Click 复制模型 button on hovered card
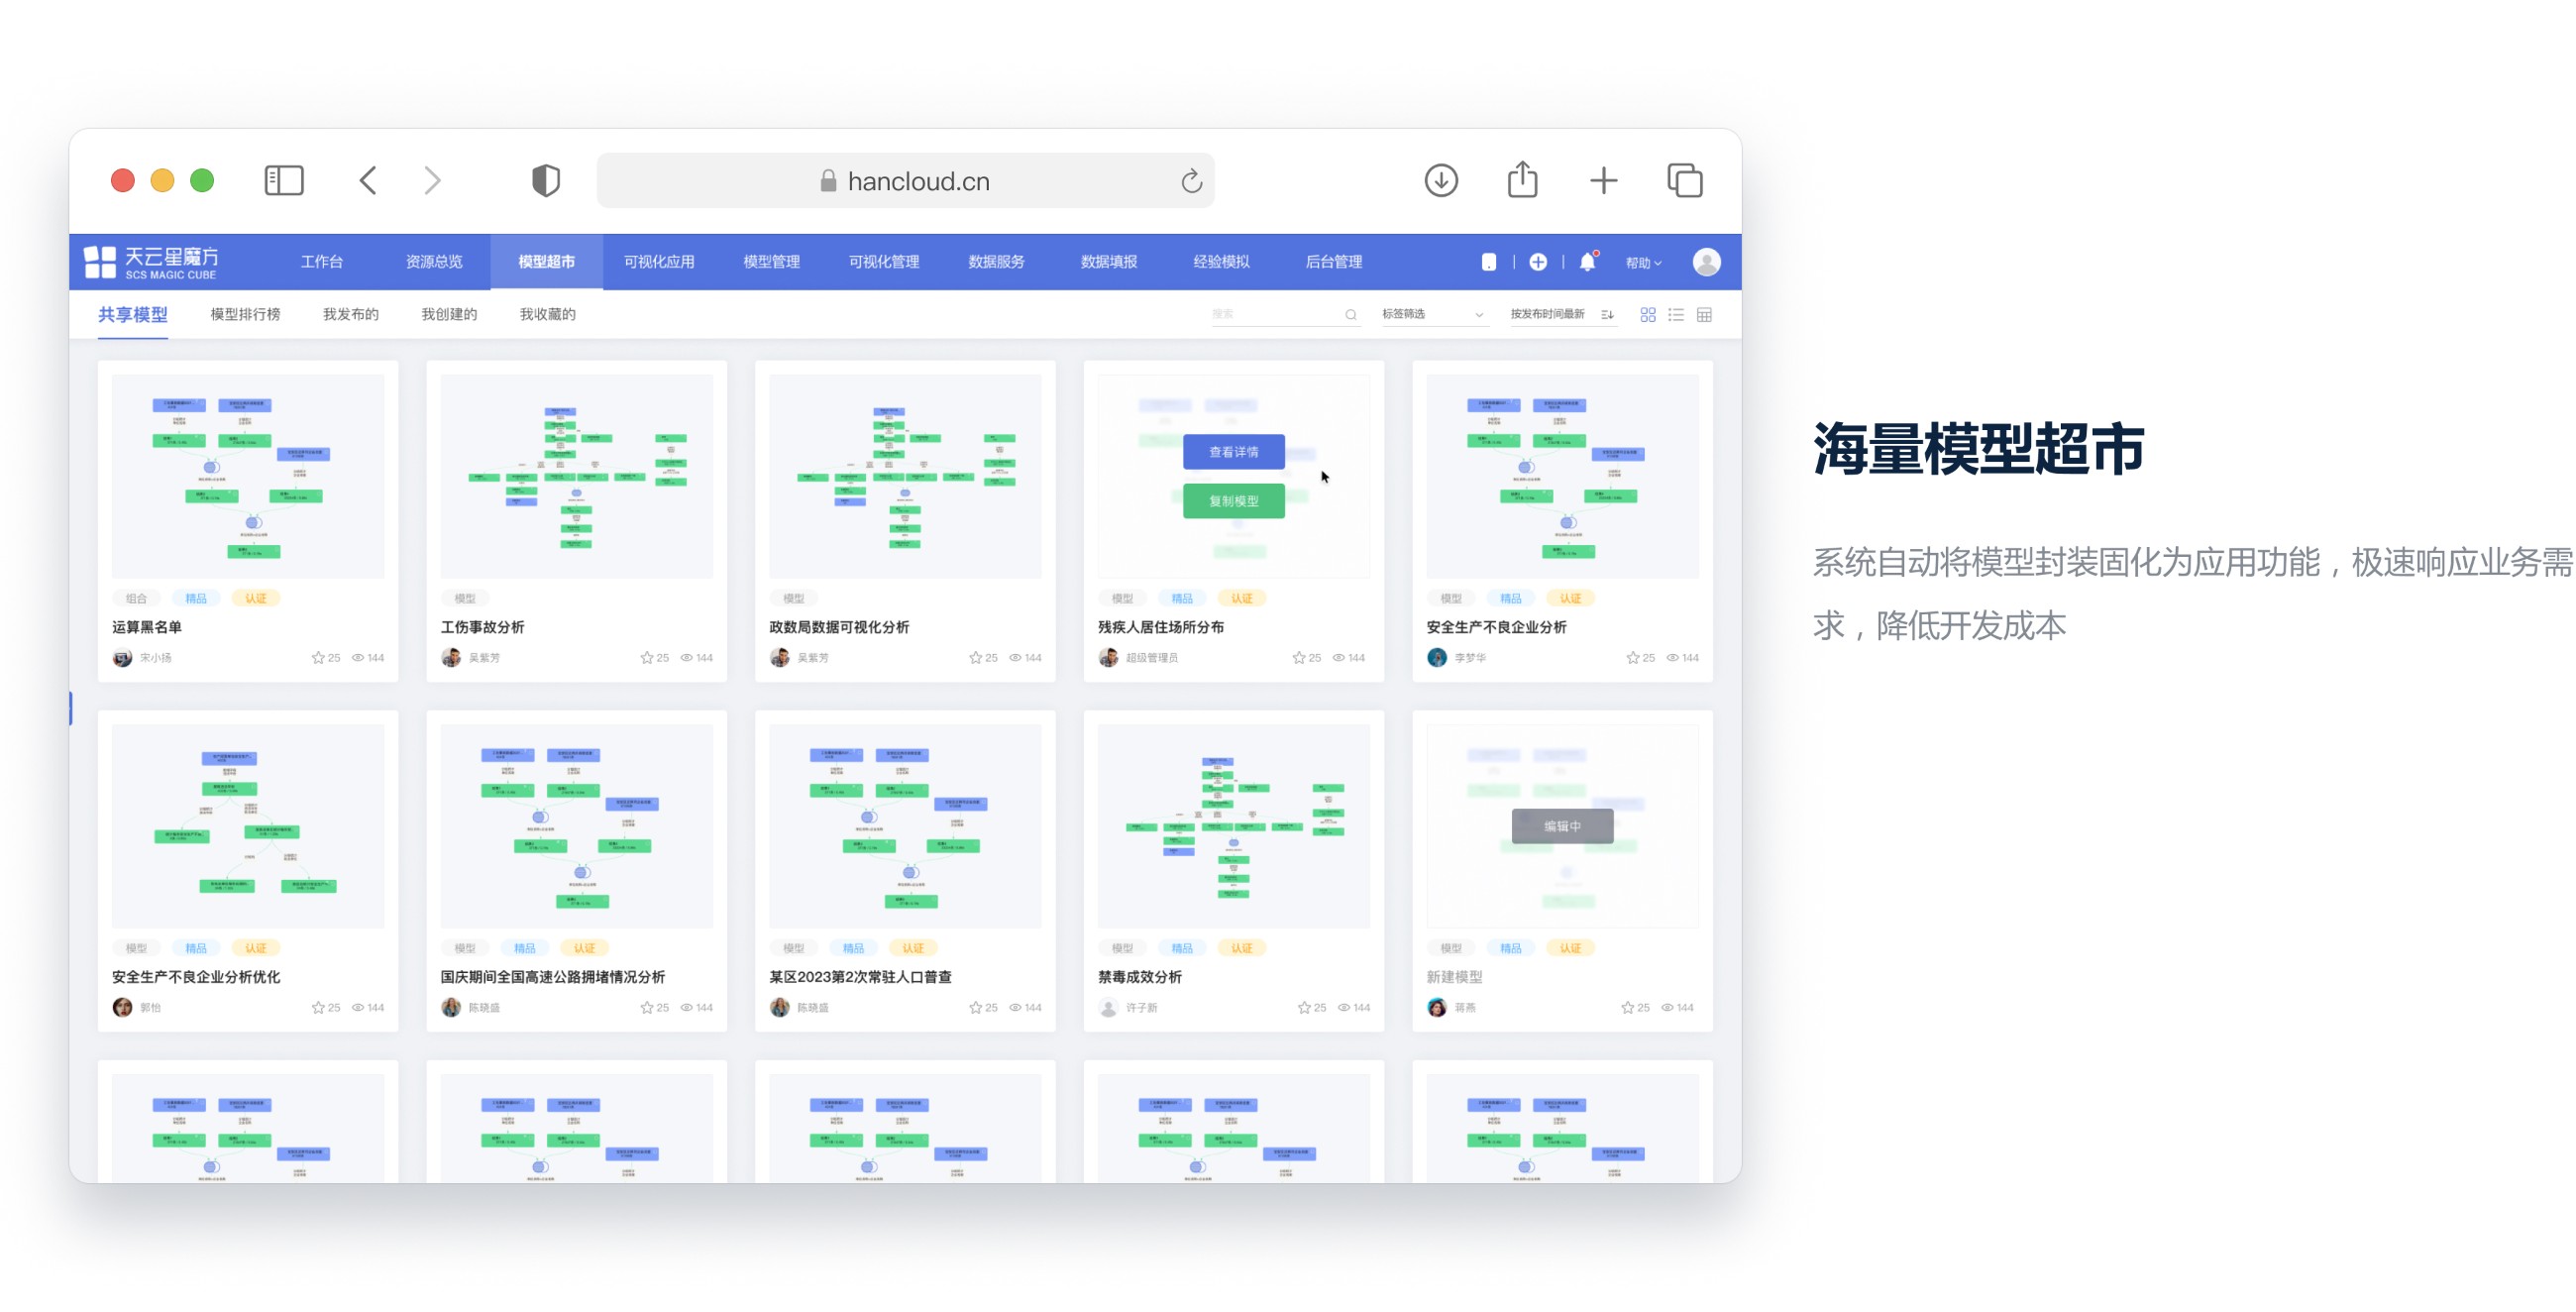This screenshot has height=1312, width=2576. 1234,501
